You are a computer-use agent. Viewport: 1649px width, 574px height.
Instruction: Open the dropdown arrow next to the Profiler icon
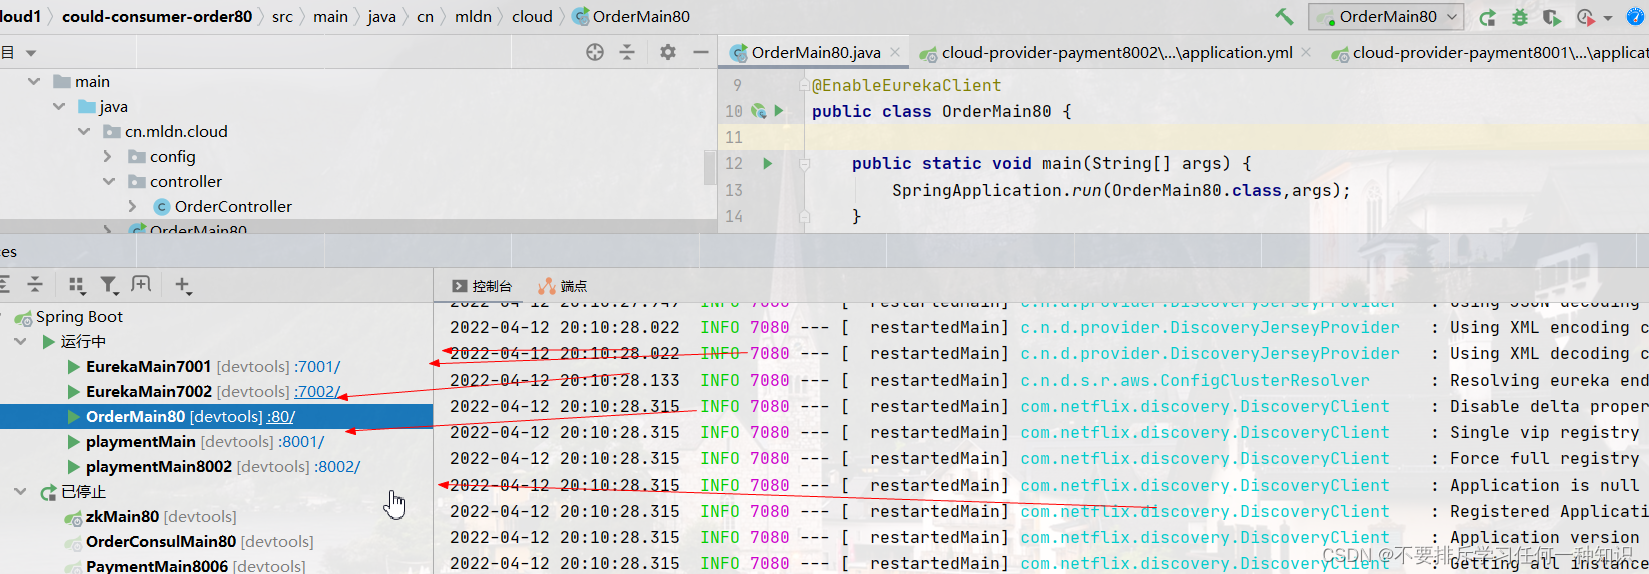coord(1608,18)
